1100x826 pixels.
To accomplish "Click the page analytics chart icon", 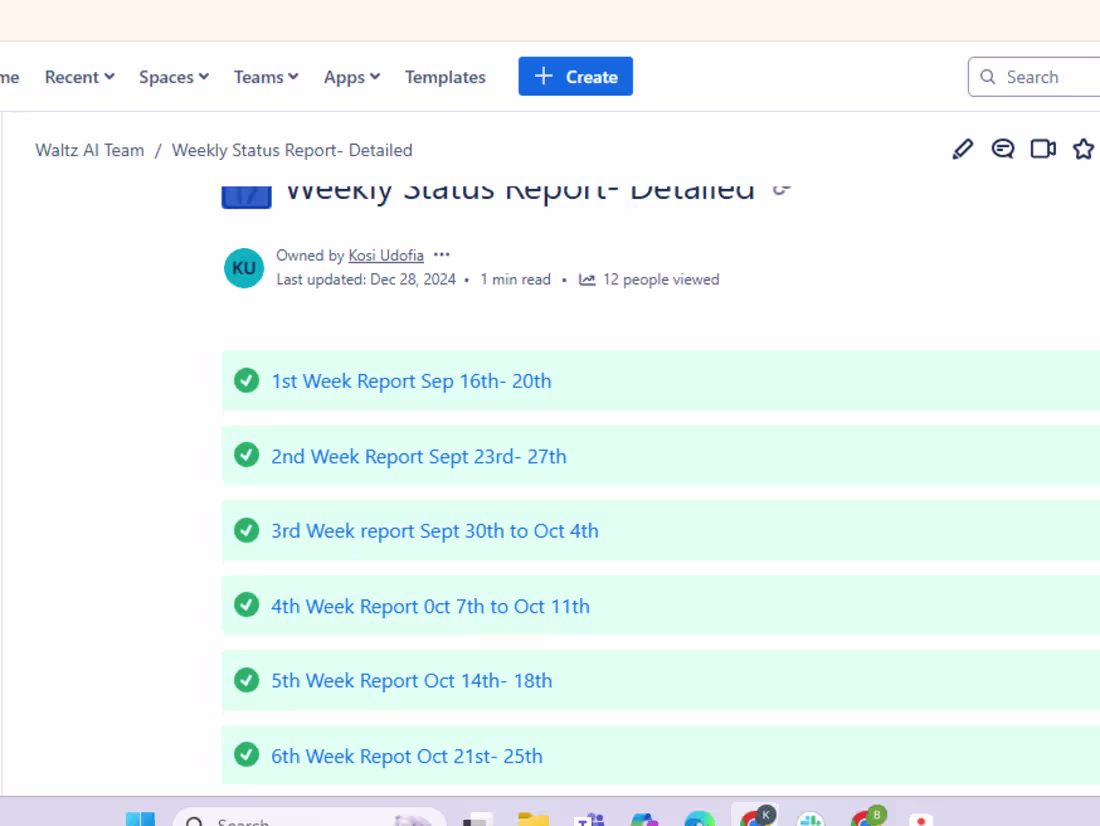I will pos(587,280).
